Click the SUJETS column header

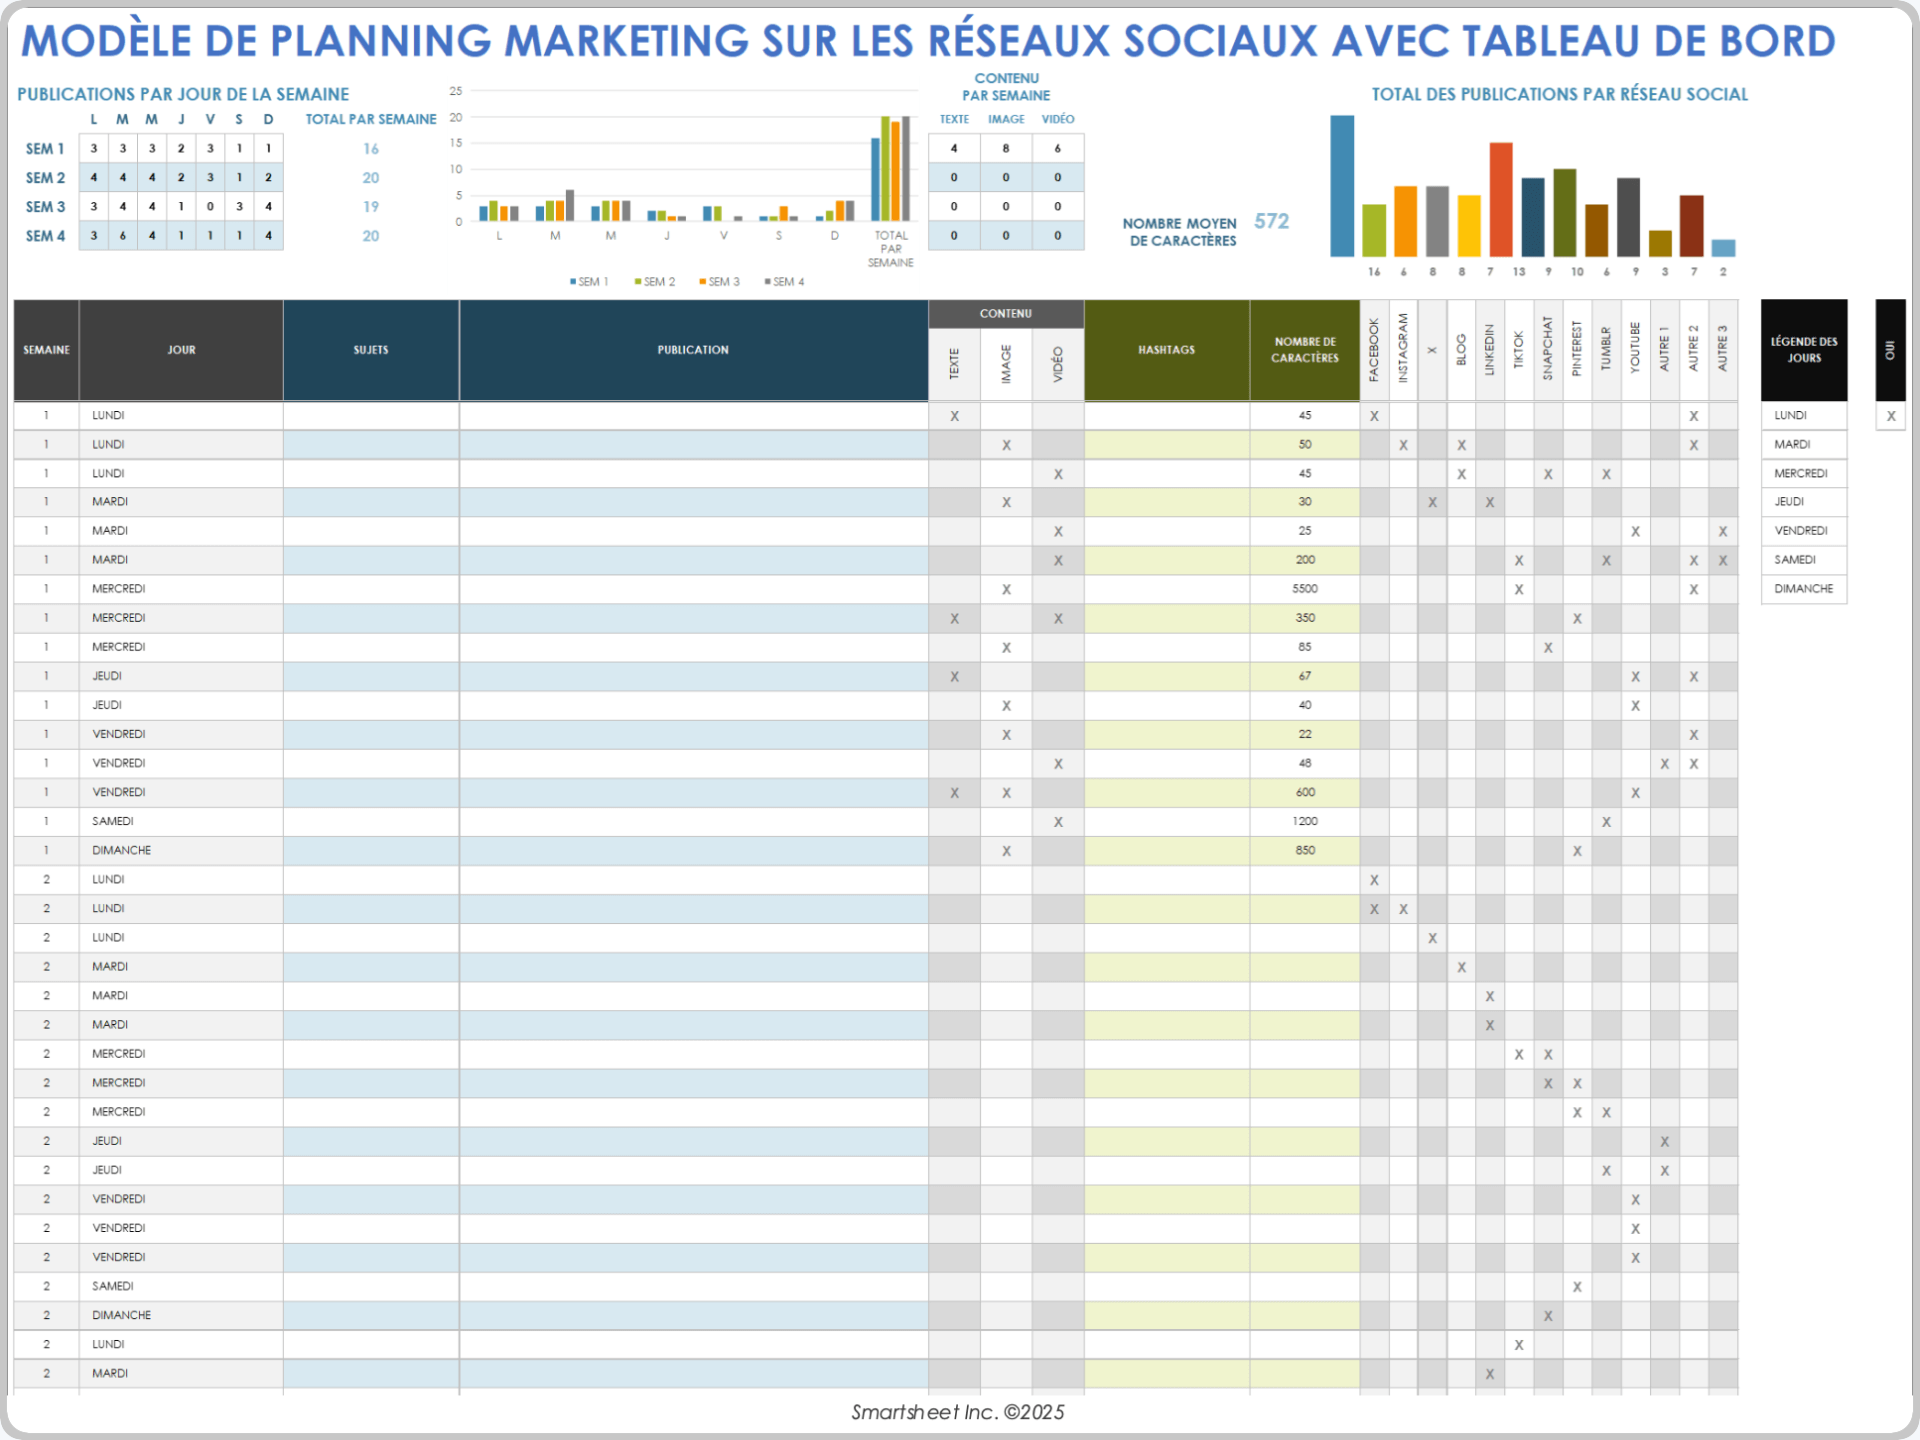(x=371, y=350)
